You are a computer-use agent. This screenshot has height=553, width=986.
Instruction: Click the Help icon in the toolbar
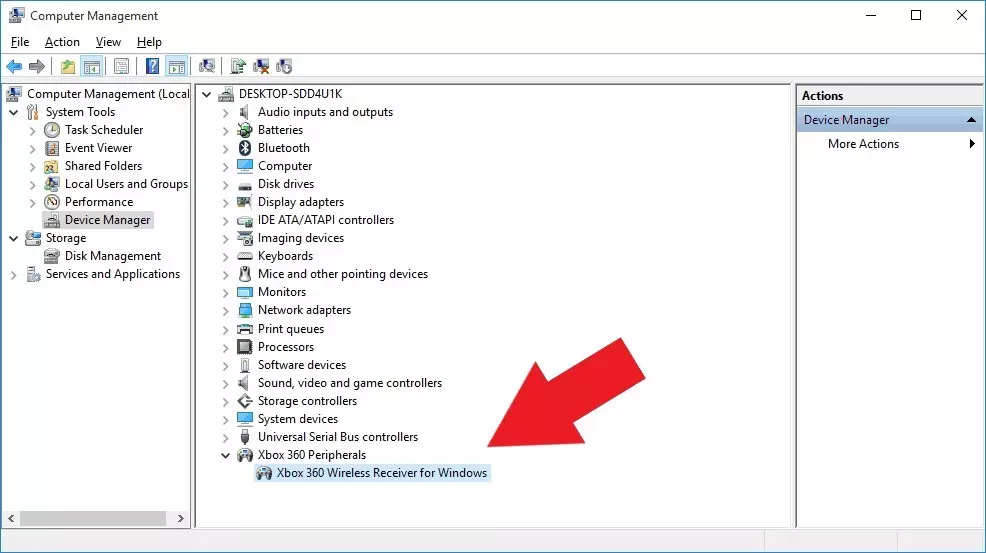[152, 67]
